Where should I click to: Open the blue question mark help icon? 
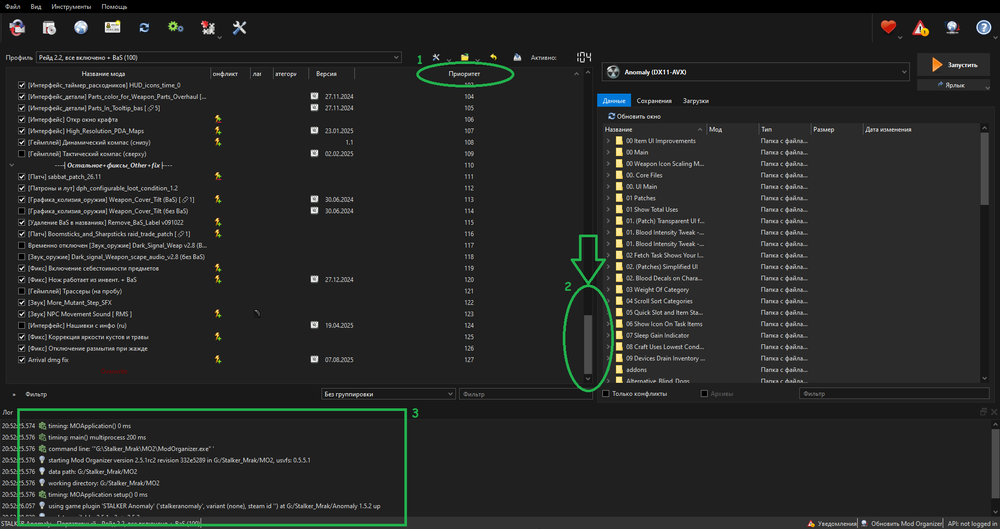tap(984, 27)
